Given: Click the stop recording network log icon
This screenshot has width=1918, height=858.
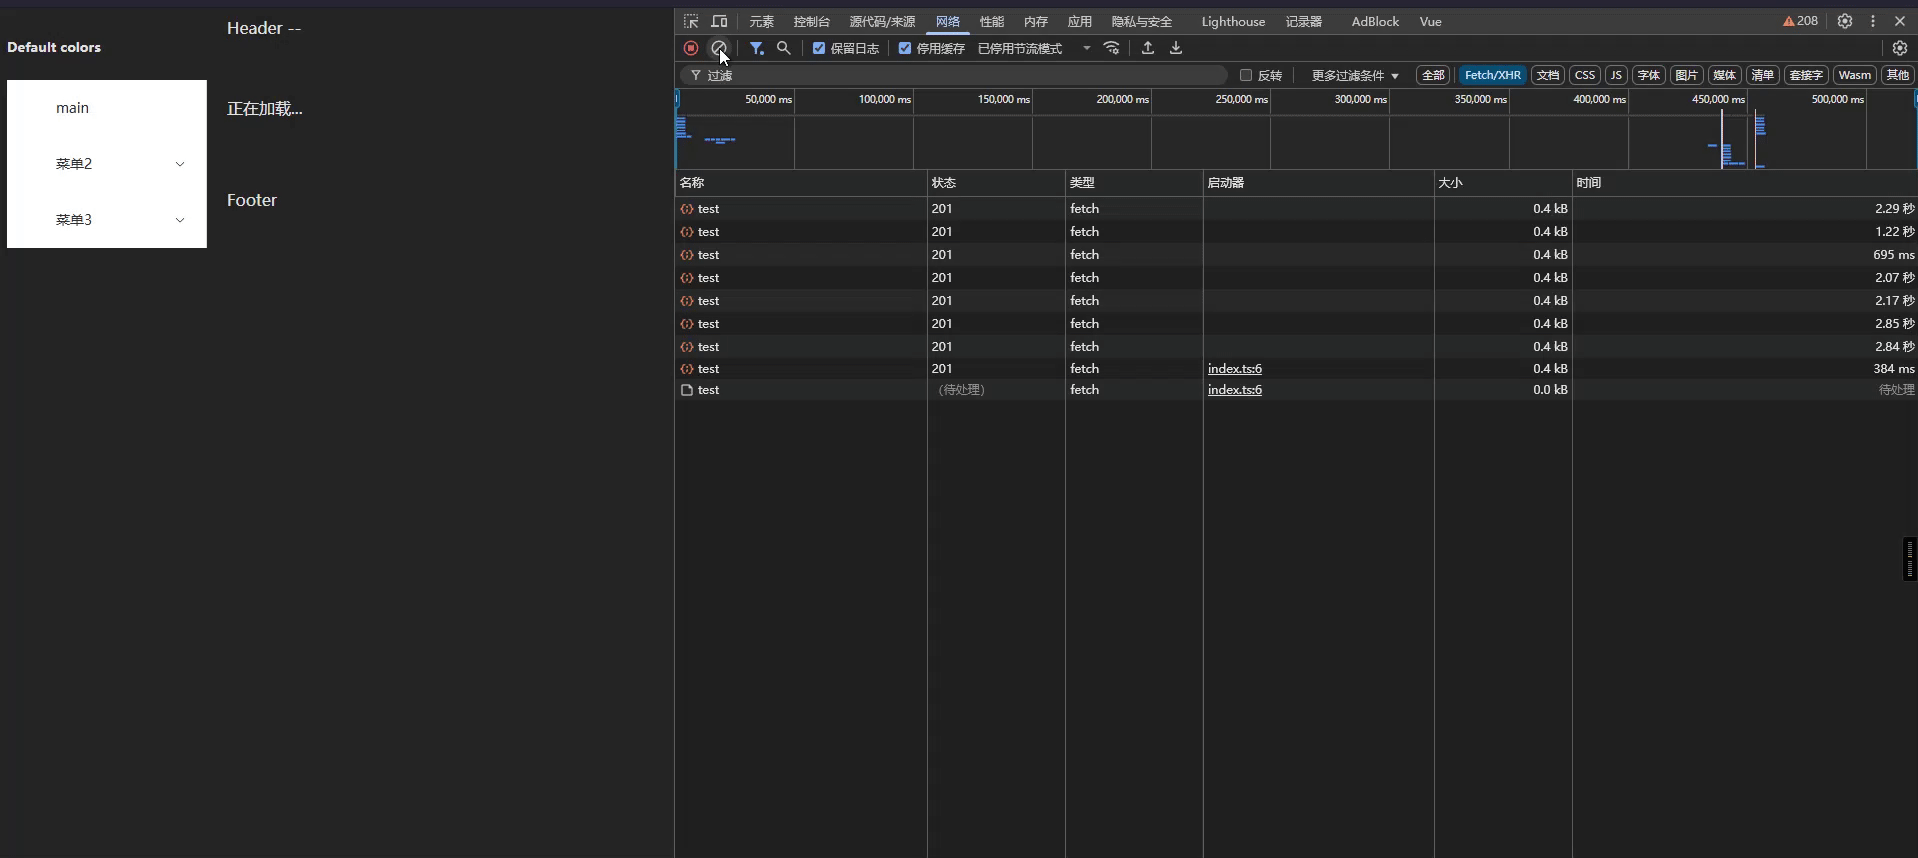Looking at the screenshot, I should pos(691,48).
